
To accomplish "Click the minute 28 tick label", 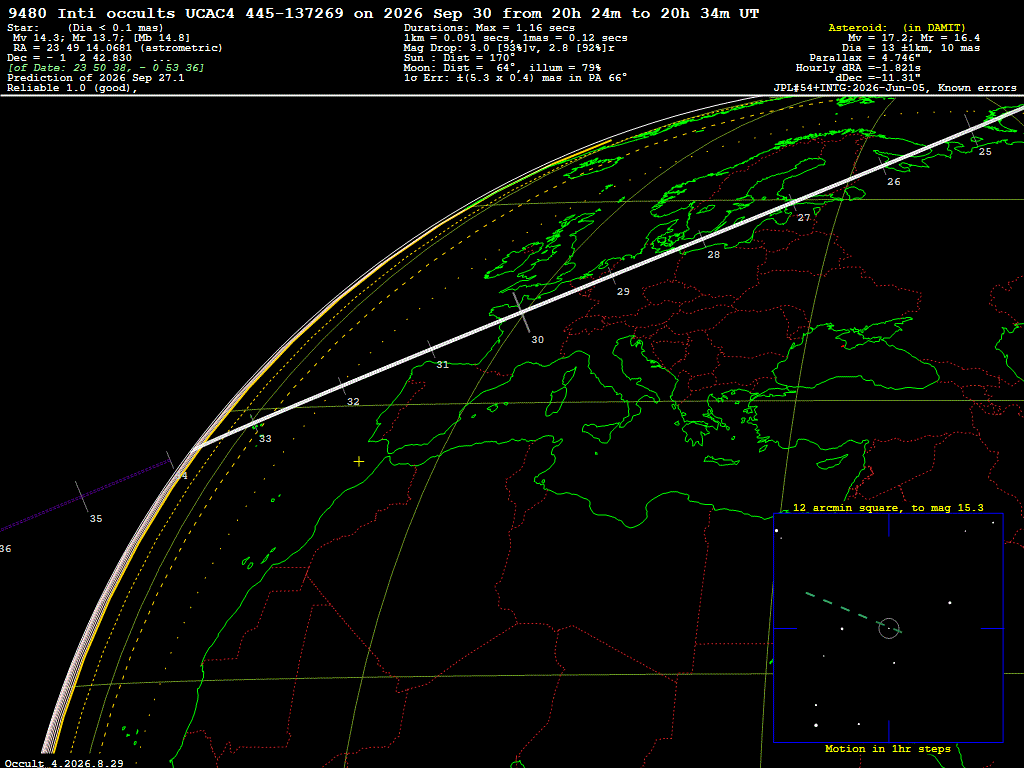I will (x=714, y=255).
